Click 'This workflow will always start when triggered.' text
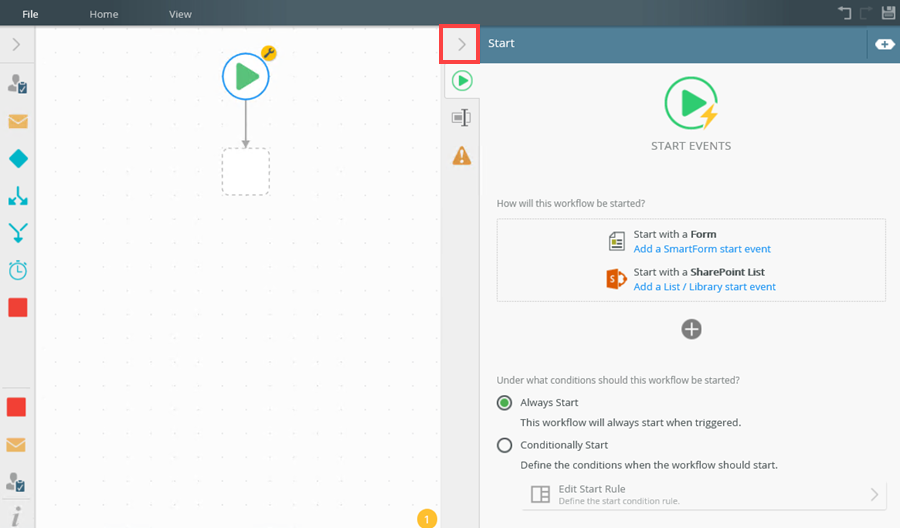Viewport: 900px width, 528px height. pos(630,423)
